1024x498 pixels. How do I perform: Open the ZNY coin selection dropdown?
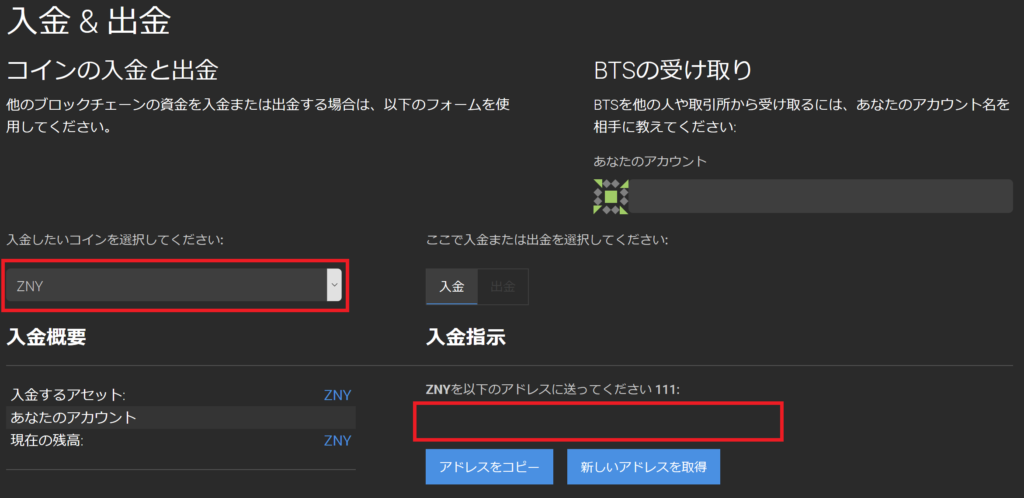(x=174, y=285)
